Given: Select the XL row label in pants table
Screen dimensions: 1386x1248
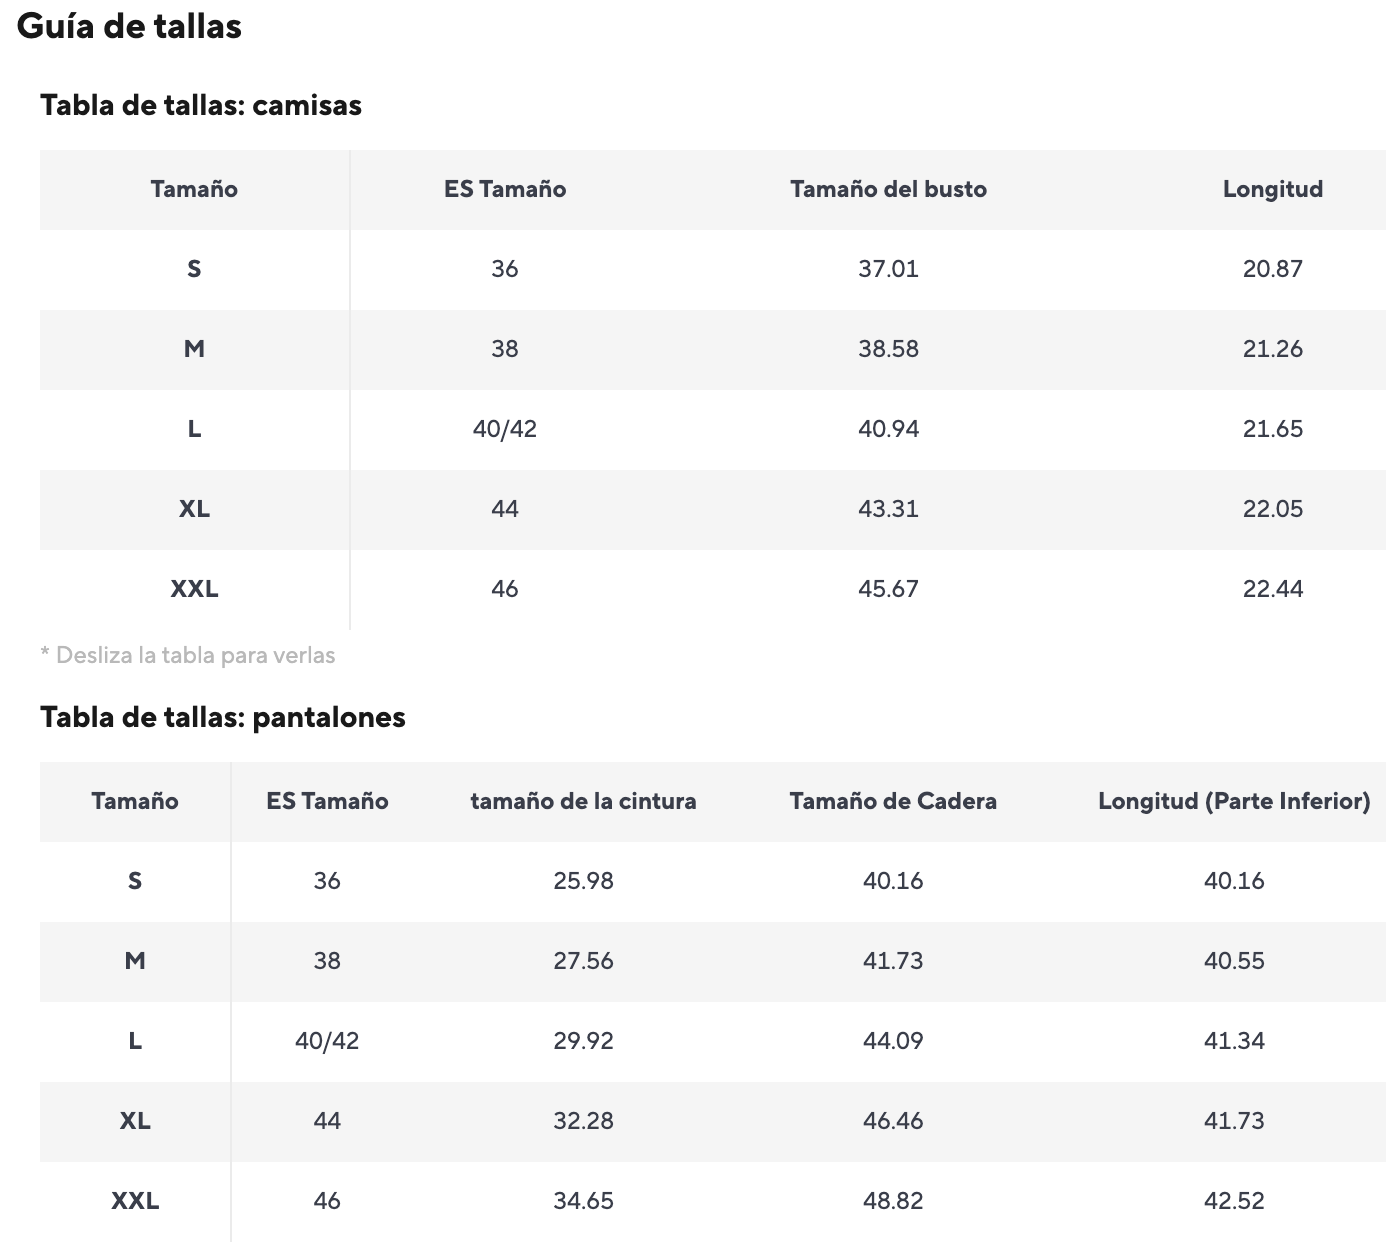Looking at the screenshot, I should click(x=135, y=1121).
